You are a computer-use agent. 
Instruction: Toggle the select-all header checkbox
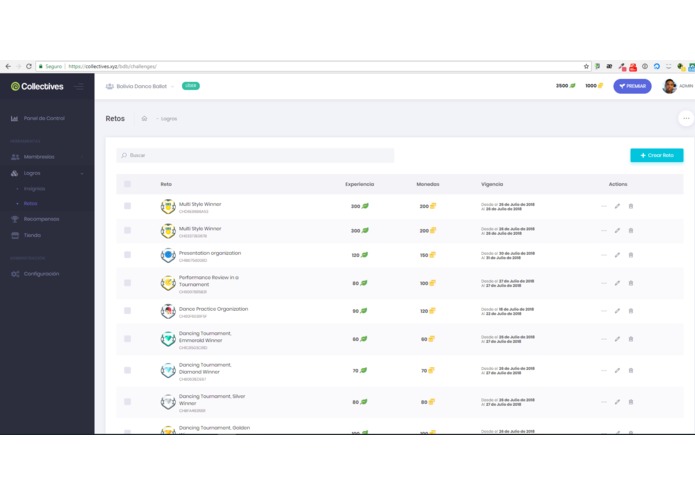pos(127,184)
